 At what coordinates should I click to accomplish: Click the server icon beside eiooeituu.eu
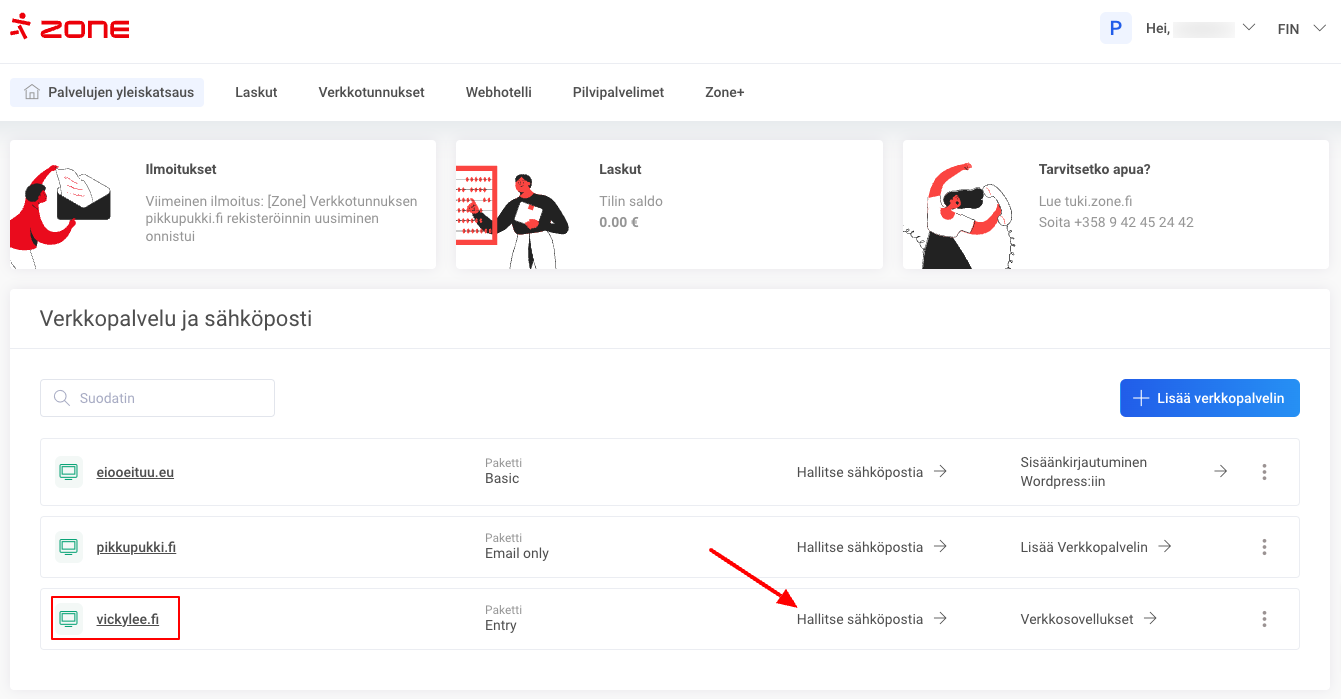pos(68,472)
